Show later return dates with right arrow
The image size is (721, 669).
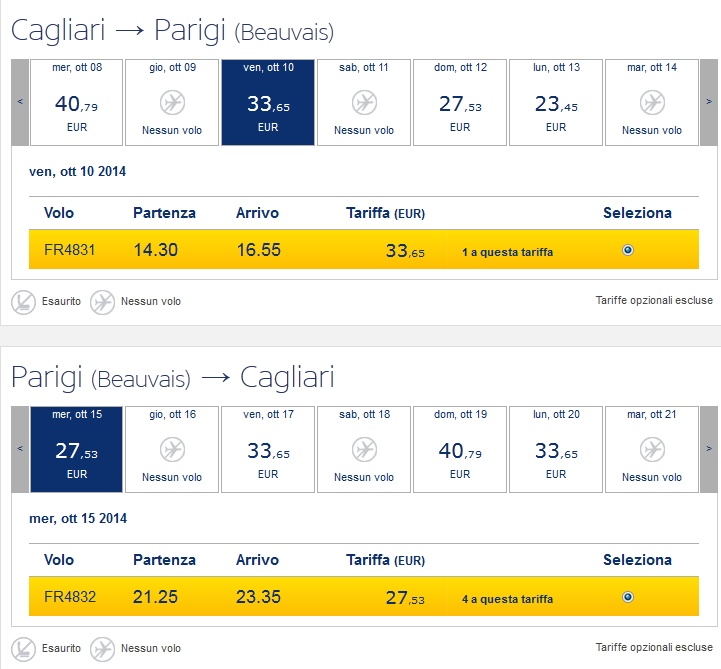pos(708,449)
